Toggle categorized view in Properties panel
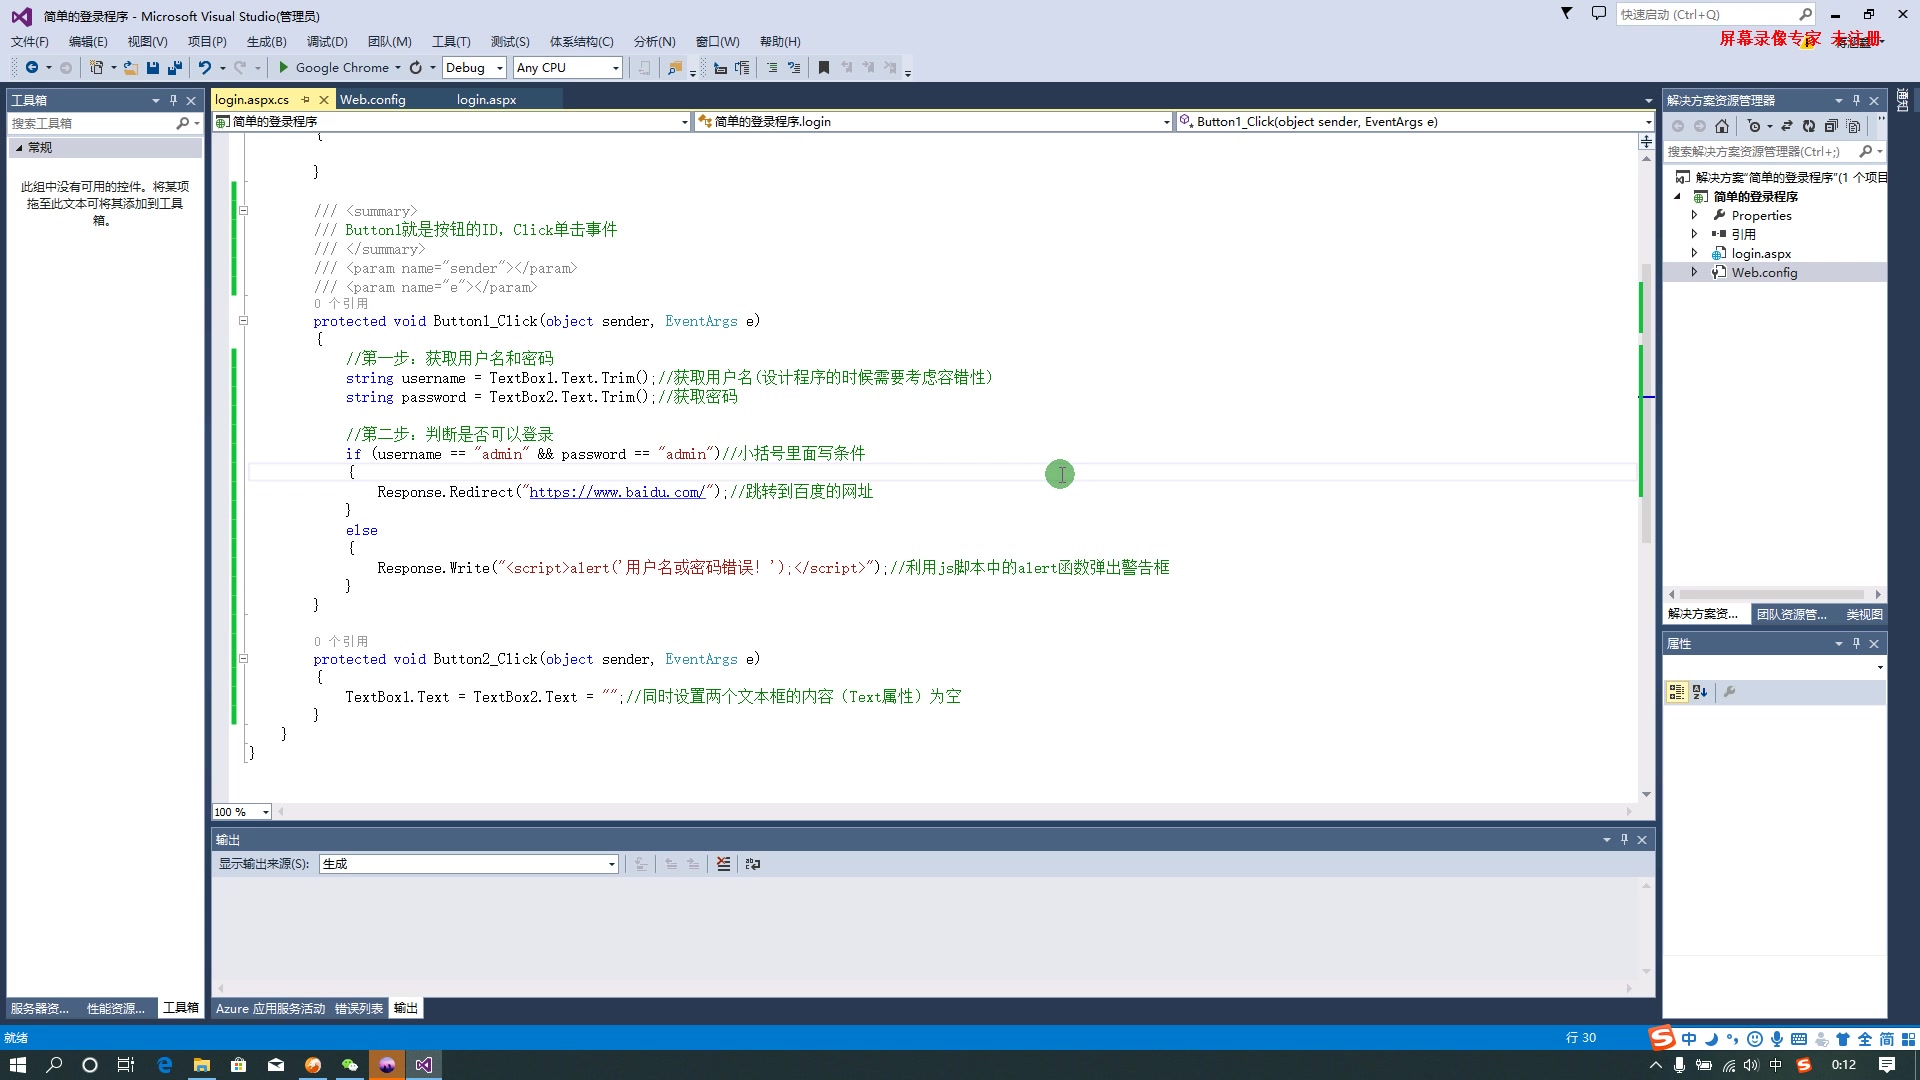 point(1677,692)
